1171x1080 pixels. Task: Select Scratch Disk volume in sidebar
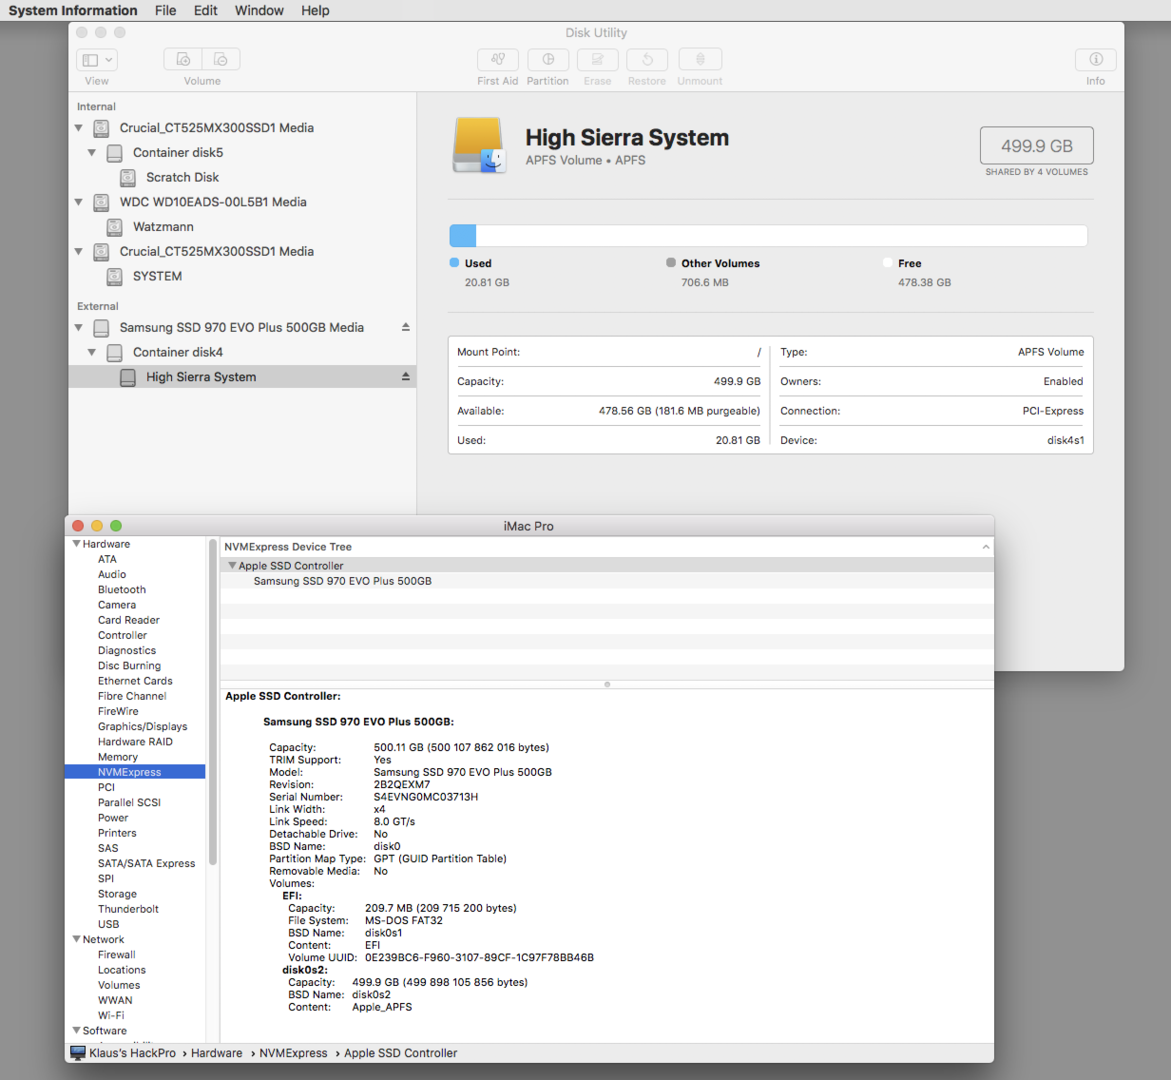pyautogui.click(x=182, y=177)
